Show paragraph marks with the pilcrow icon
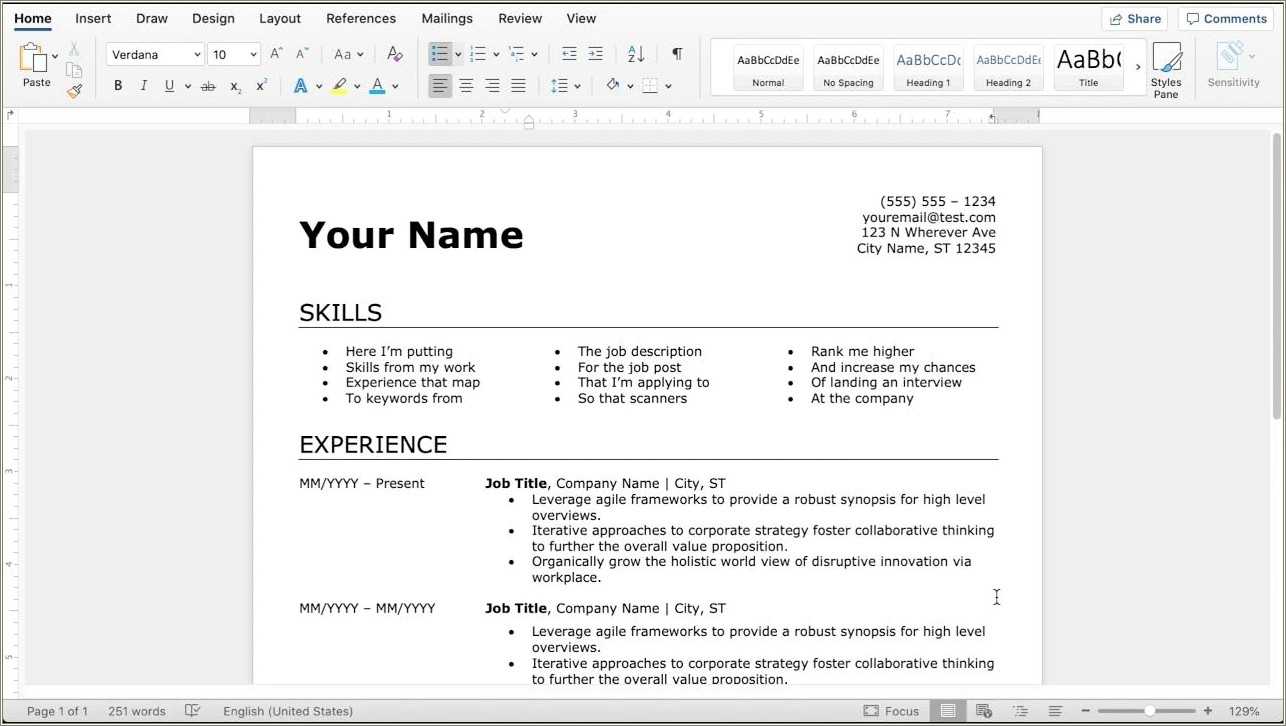Viewport: 1286px width, 726px height. pos(677,54)
